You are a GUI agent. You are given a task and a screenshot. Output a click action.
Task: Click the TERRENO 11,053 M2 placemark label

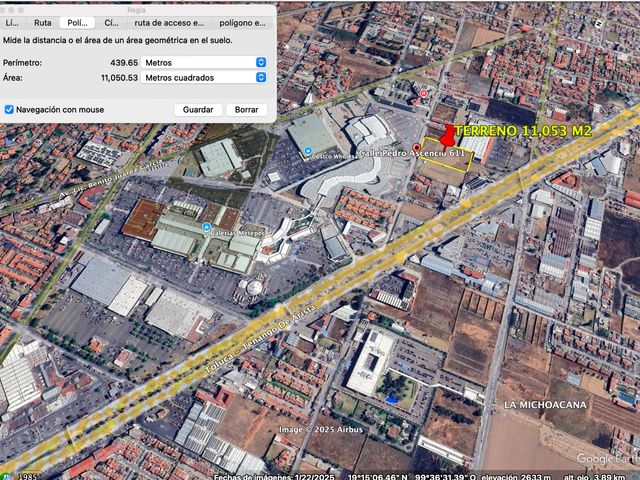click(x=523, y=131)
